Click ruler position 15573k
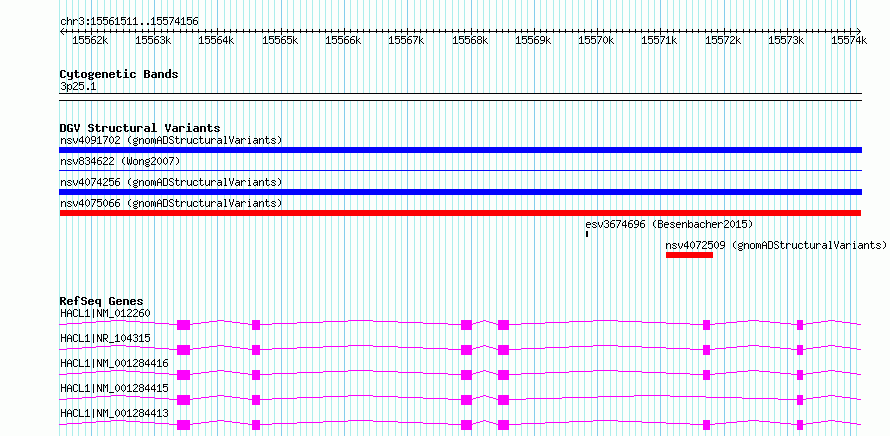The height and width of the screenshot is (436, 890). coord(787,40)
